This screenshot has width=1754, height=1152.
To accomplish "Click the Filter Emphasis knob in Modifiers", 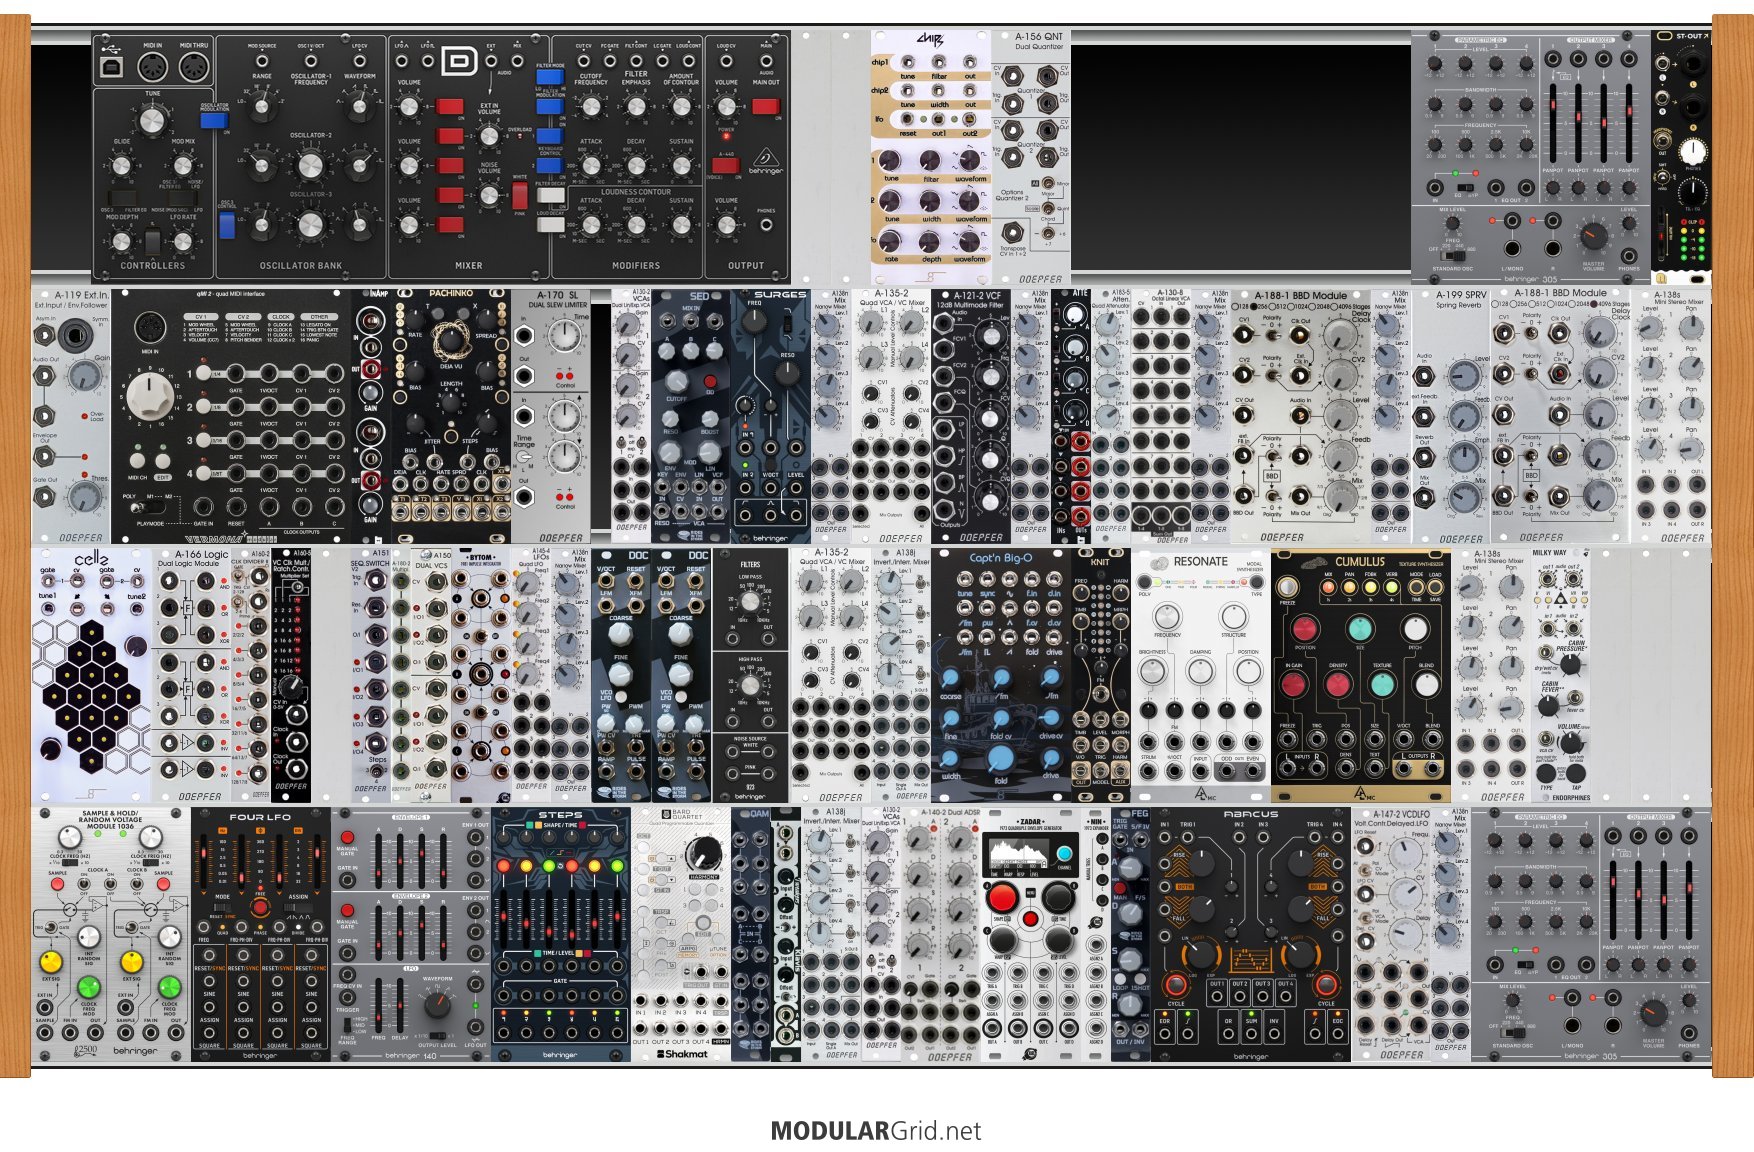I will coord(636,106).
